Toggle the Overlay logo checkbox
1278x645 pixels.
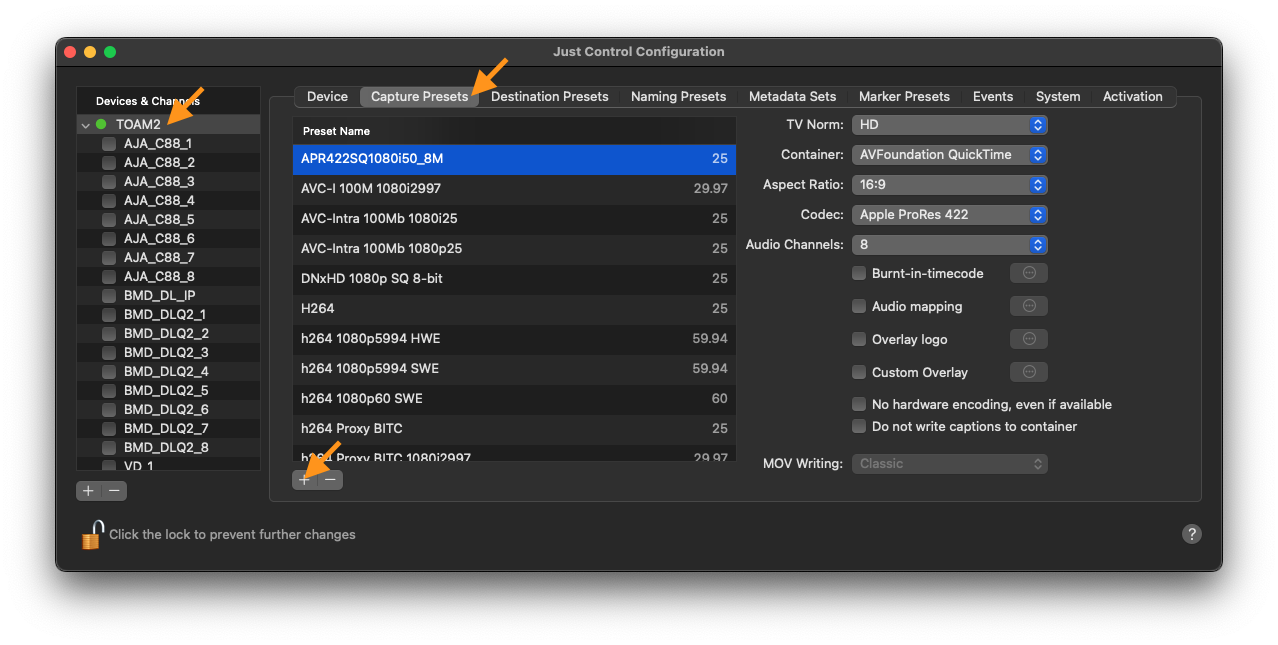859,339
